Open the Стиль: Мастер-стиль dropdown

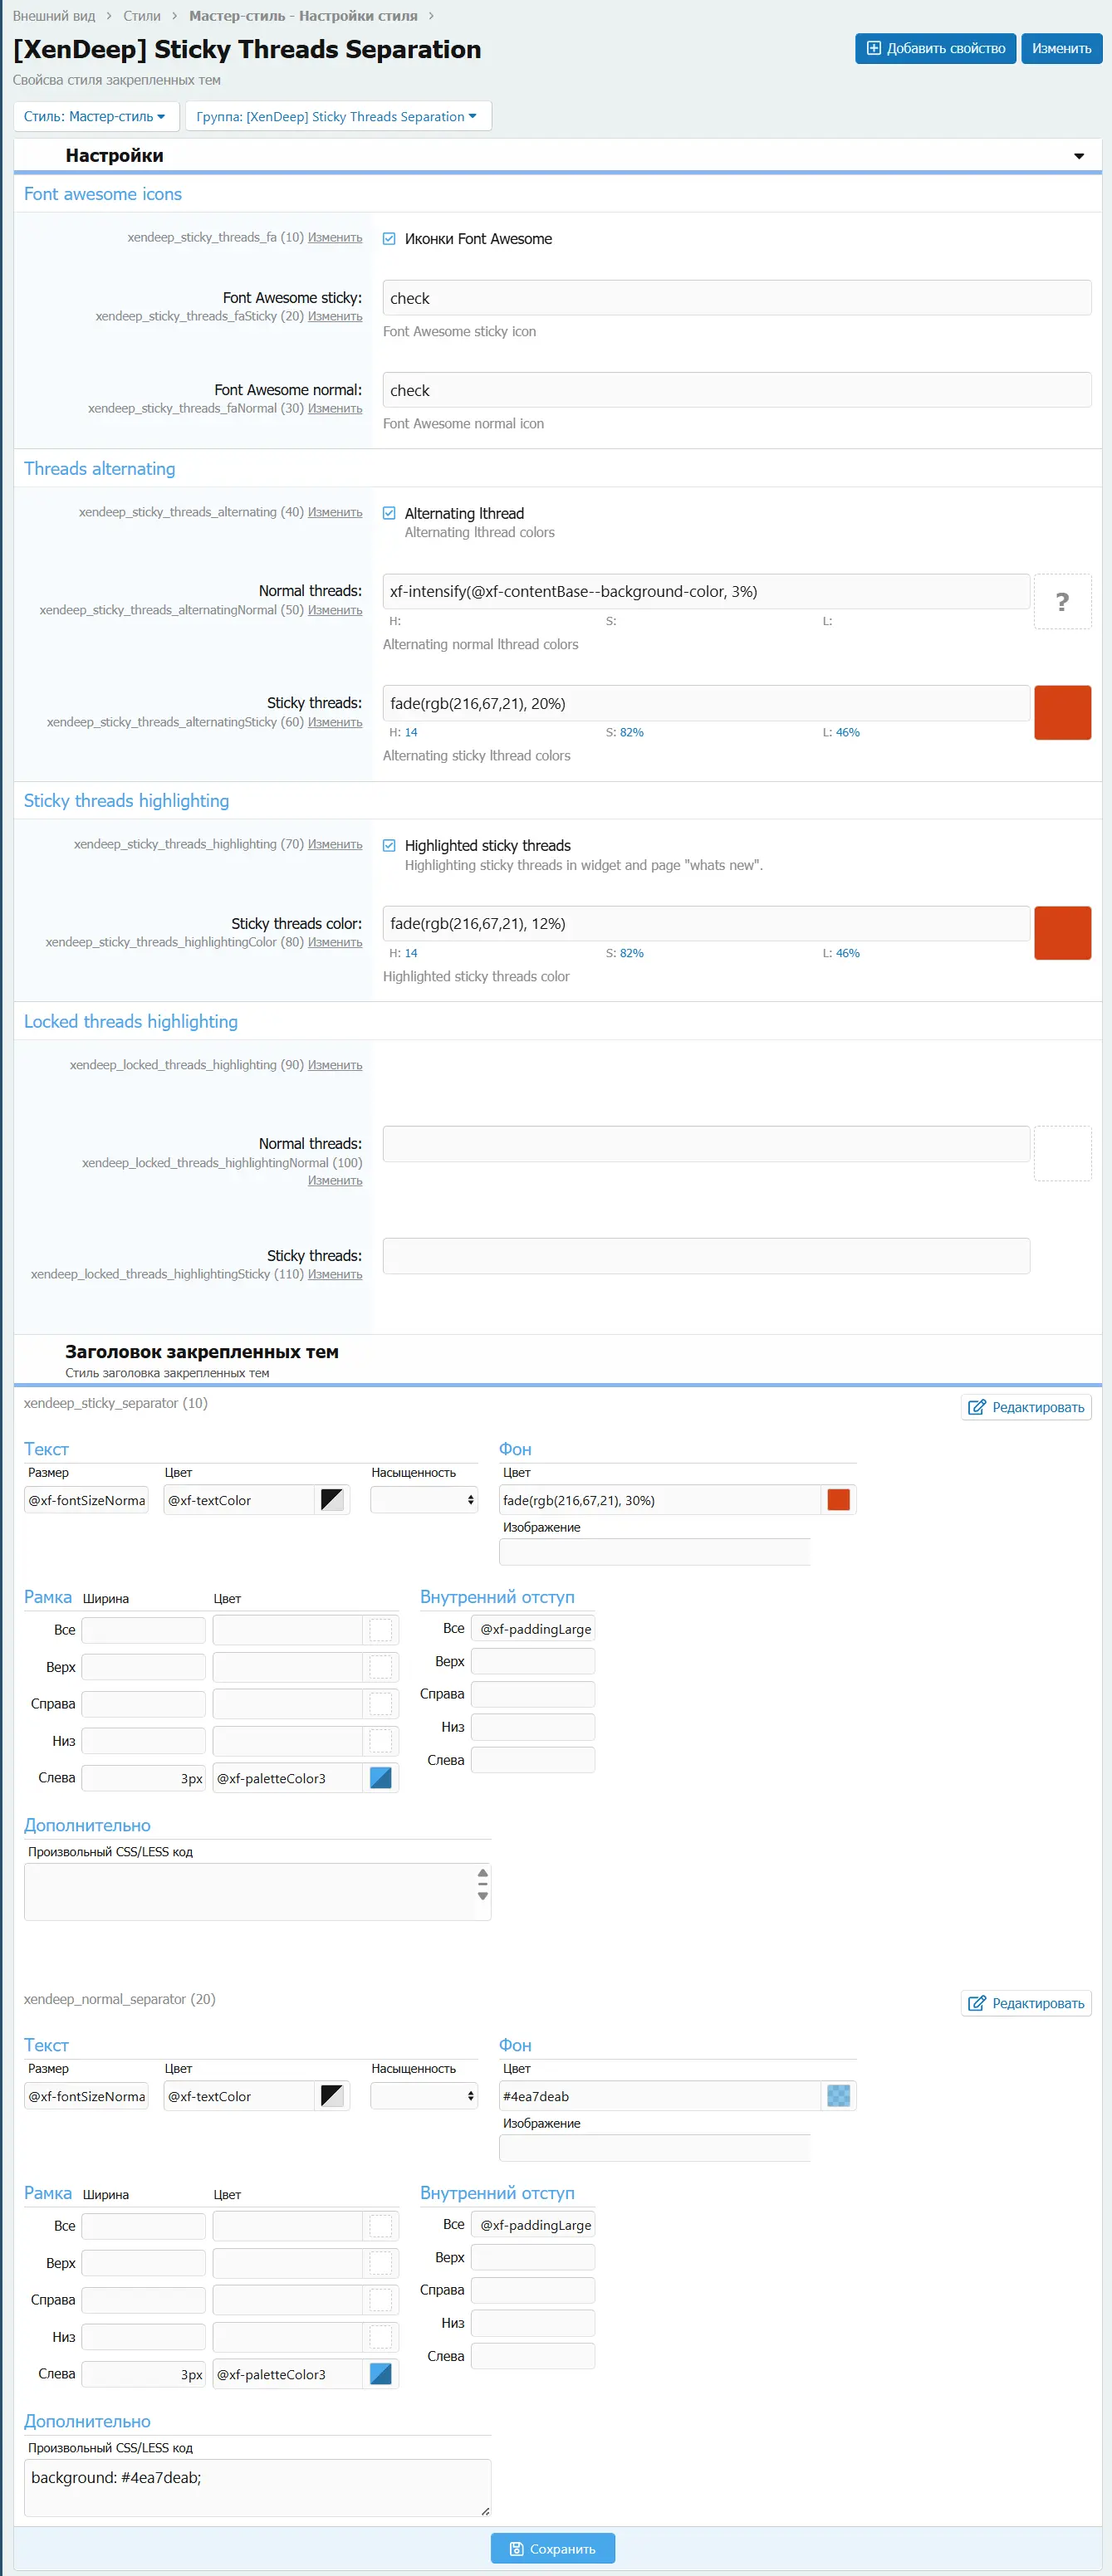tap(95, 117)
